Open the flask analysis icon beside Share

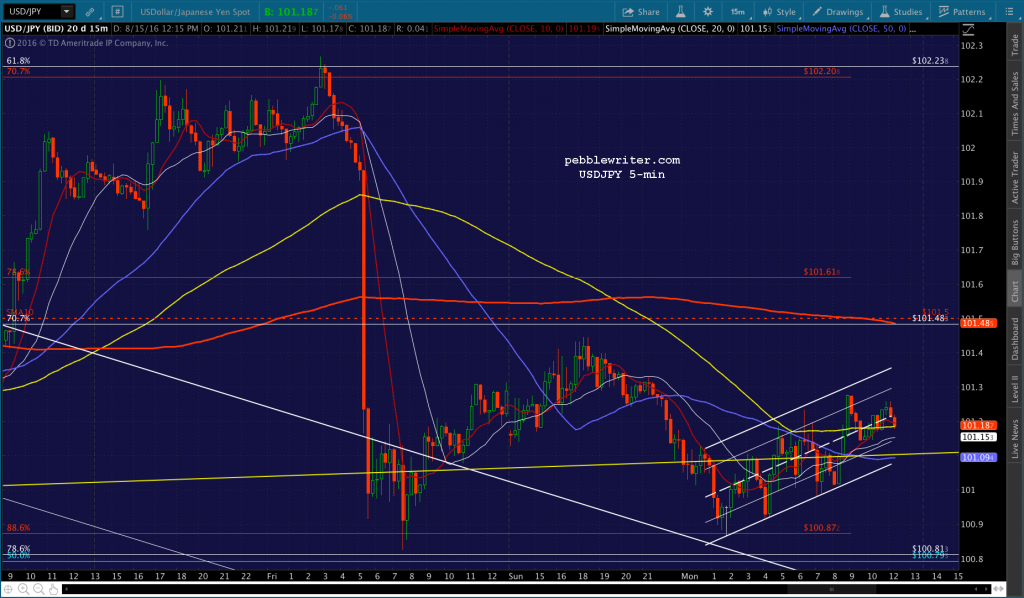[x=680, y=12]
